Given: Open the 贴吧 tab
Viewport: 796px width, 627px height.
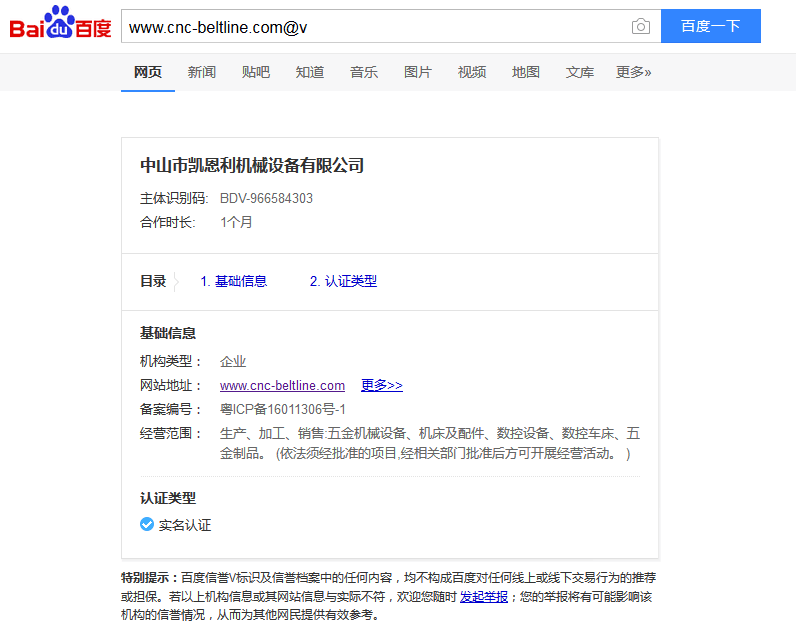Looking at the screenshot, I should 256,72.
